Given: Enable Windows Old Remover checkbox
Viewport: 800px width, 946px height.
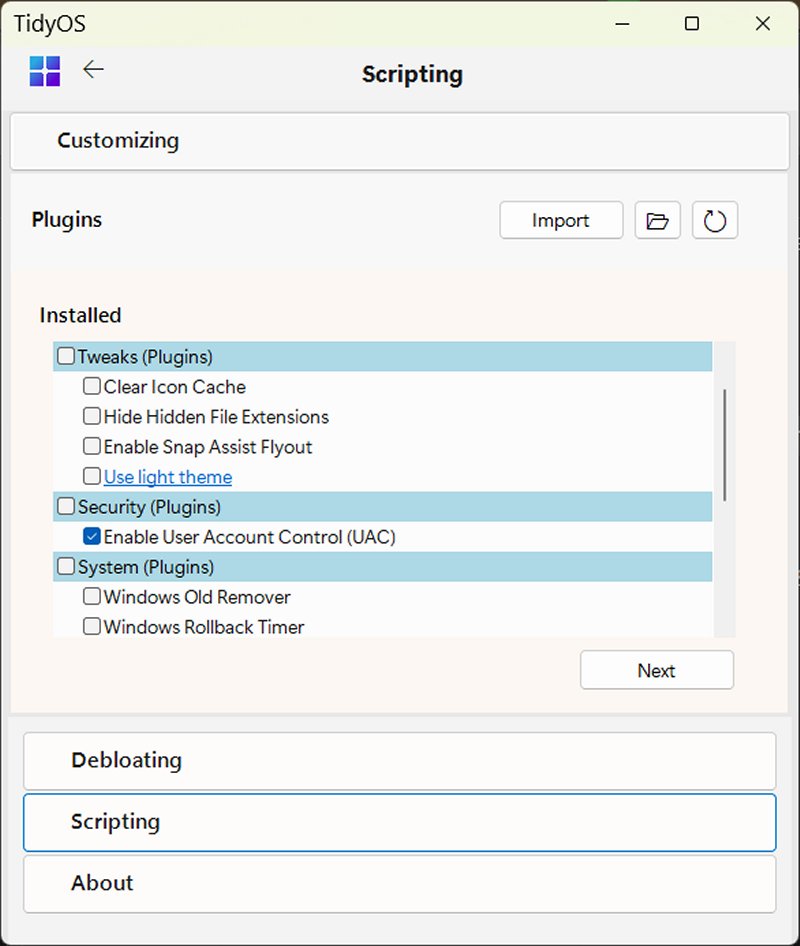Looking at the screenshot, I should point(92,597).
